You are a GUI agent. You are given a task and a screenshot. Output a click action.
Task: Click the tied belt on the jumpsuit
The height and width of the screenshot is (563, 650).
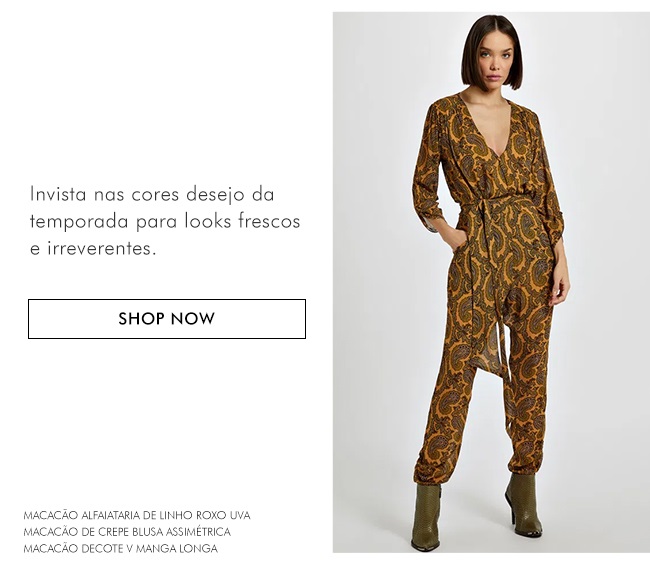(x=489, y=205)
